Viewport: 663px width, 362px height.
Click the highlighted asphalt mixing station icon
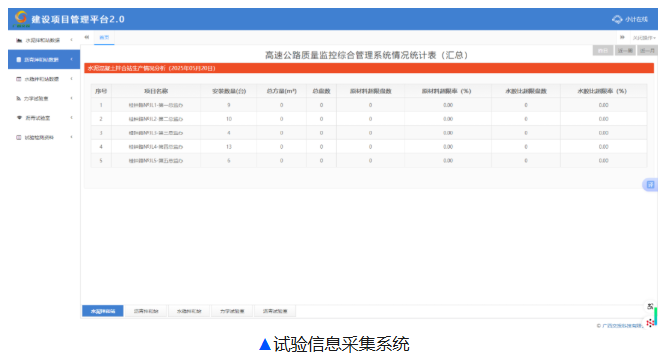point(19,60)
